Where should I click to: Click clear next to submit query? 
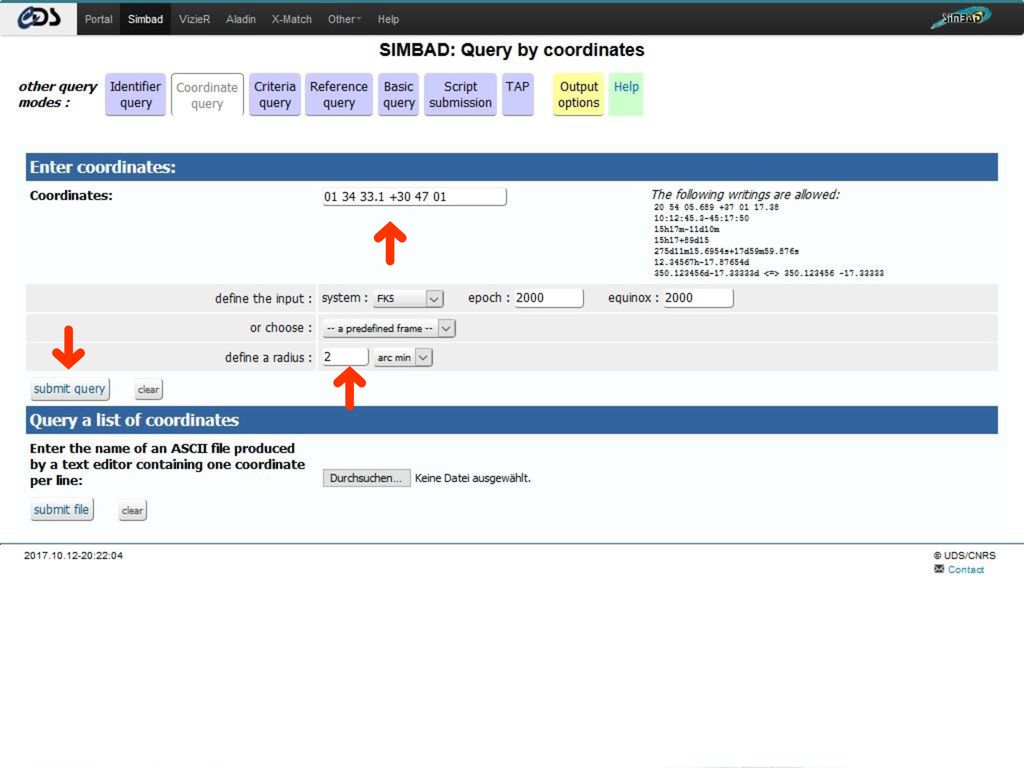point(148,390)
